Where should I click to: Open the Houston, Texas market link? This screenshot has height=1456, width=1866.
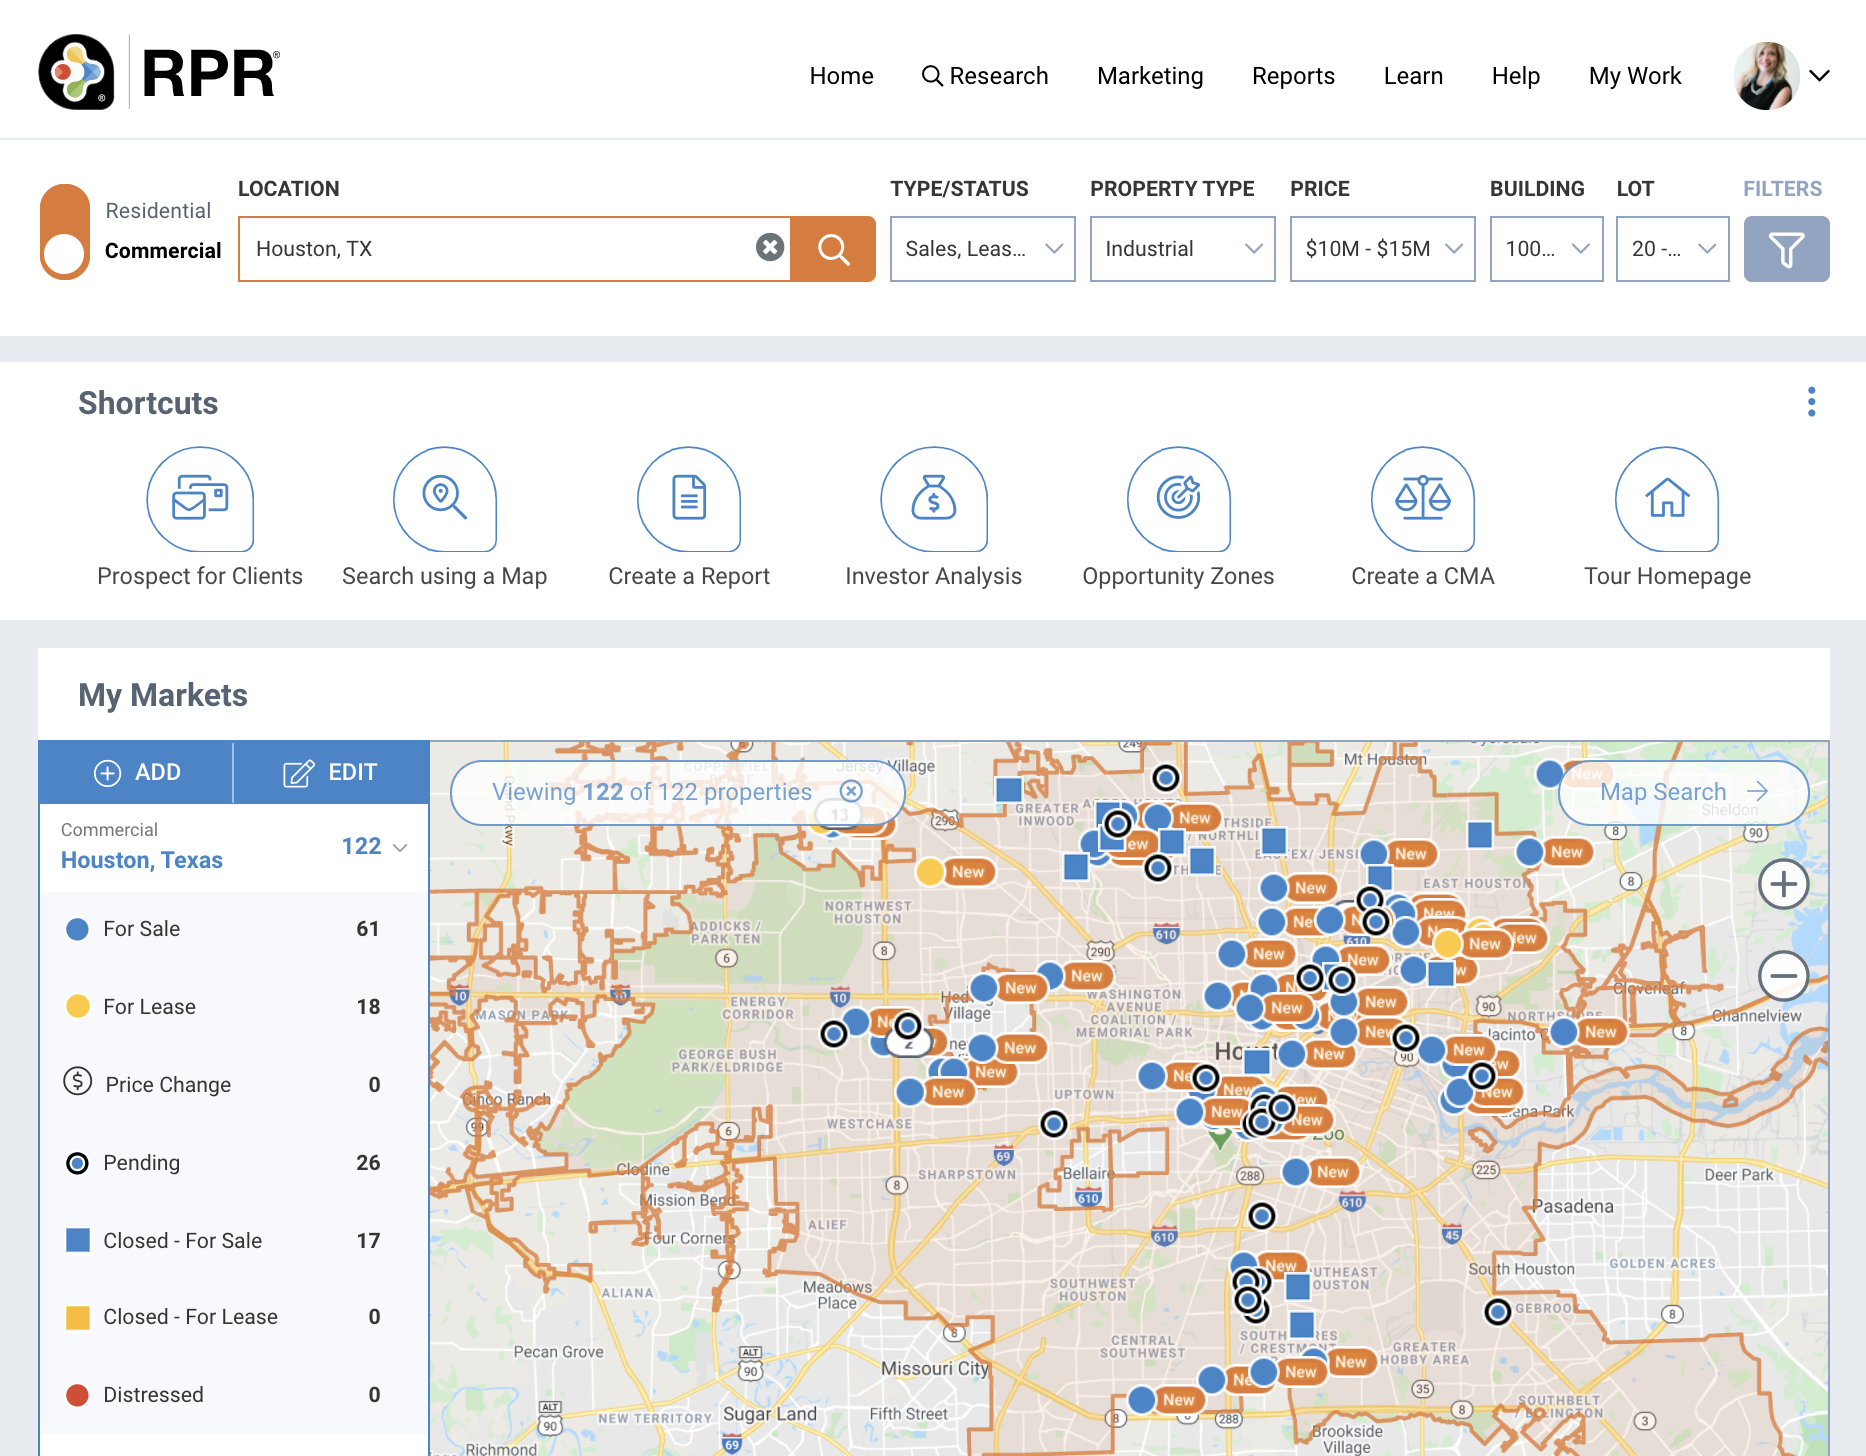point(141,860)
